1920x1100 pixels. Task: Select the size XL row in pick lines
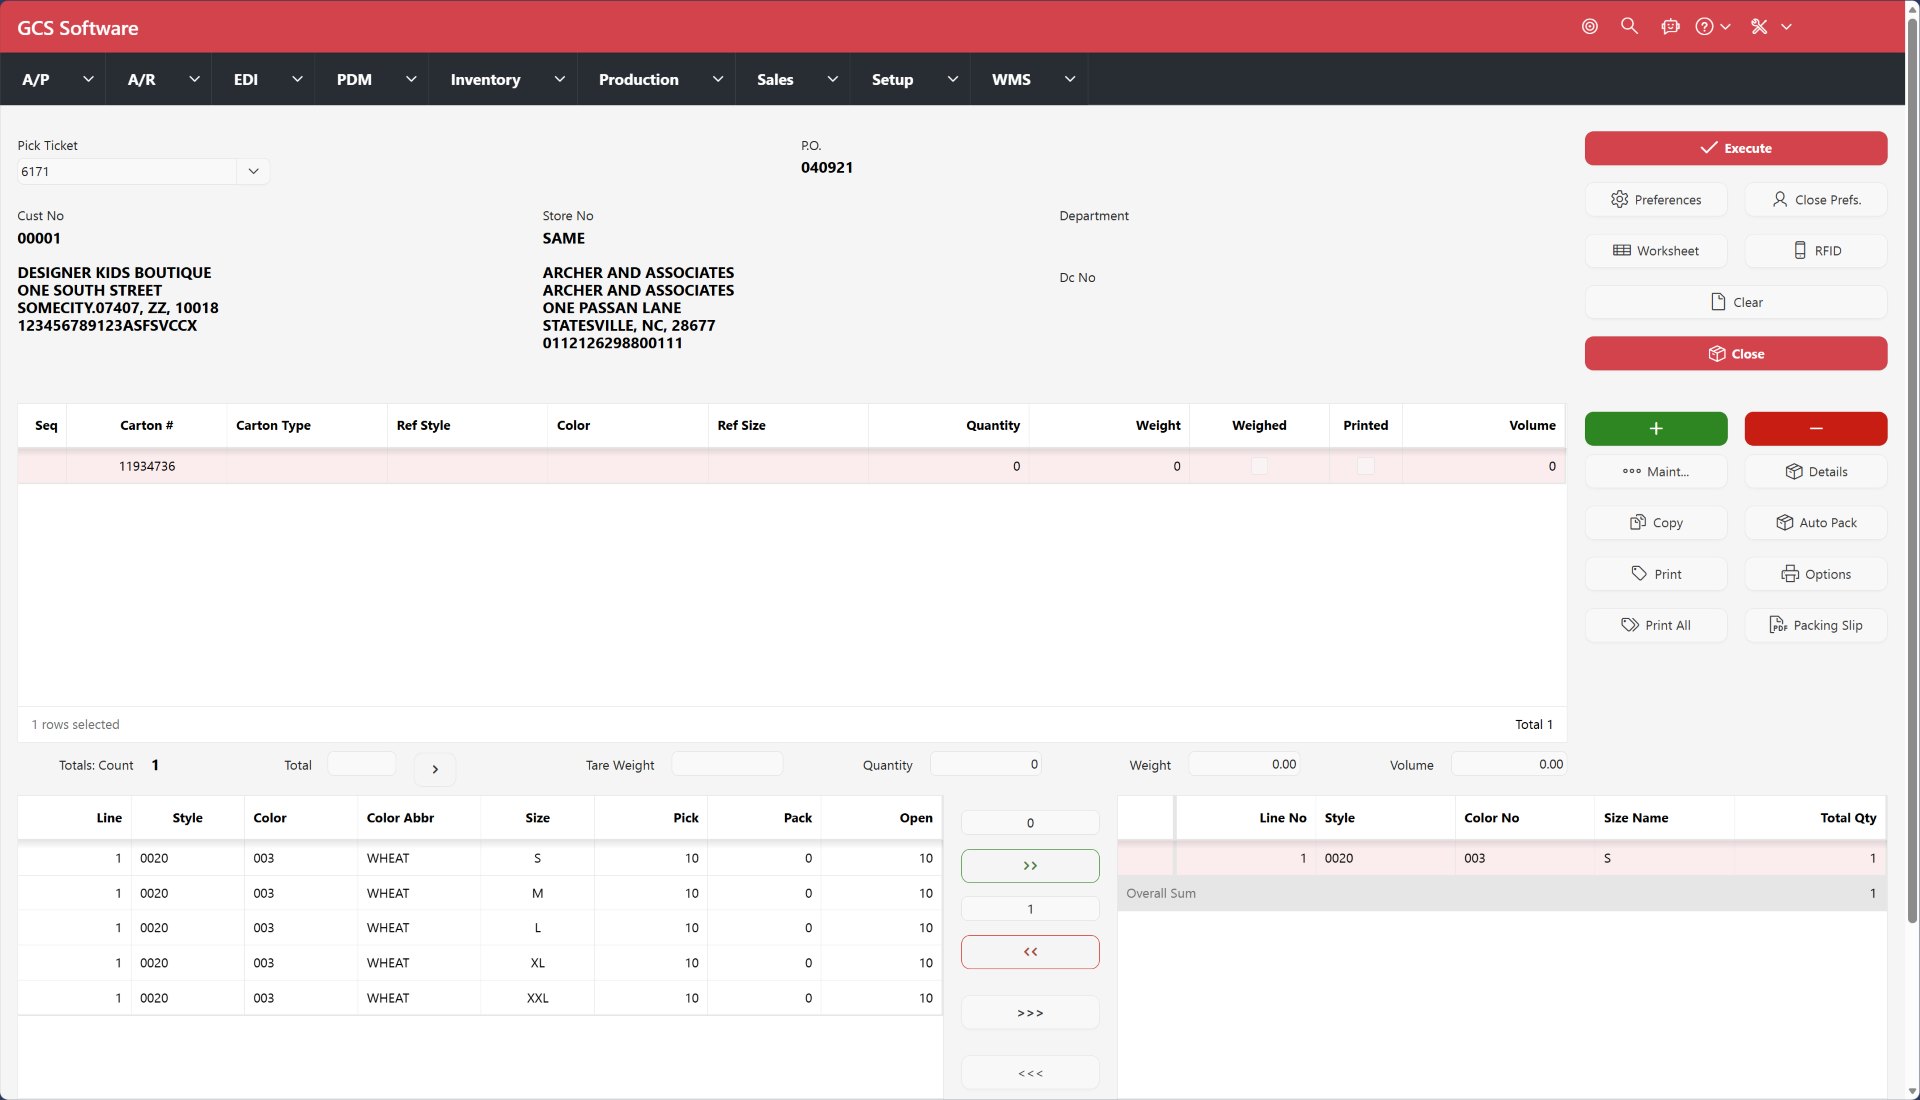[480, 963]
